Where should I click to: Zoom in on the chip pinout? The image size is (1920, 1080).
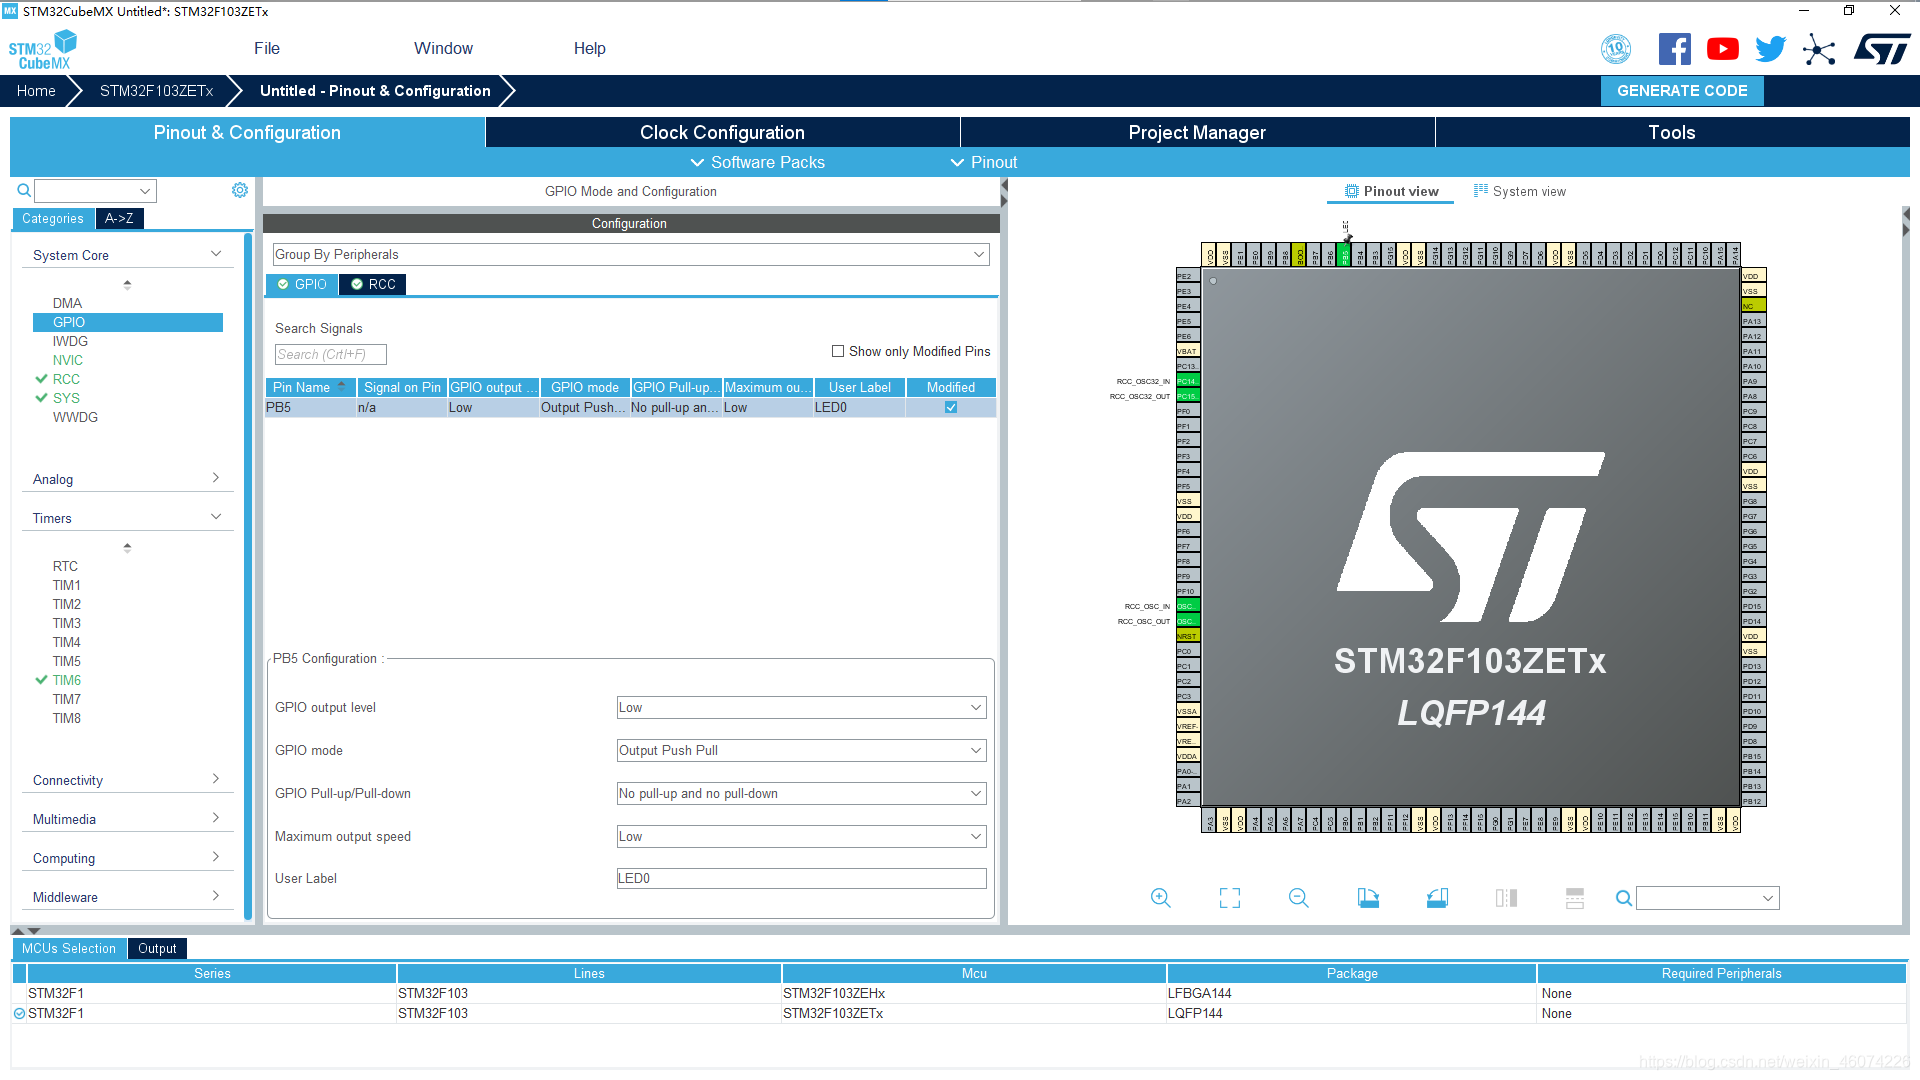point(1160,898)
